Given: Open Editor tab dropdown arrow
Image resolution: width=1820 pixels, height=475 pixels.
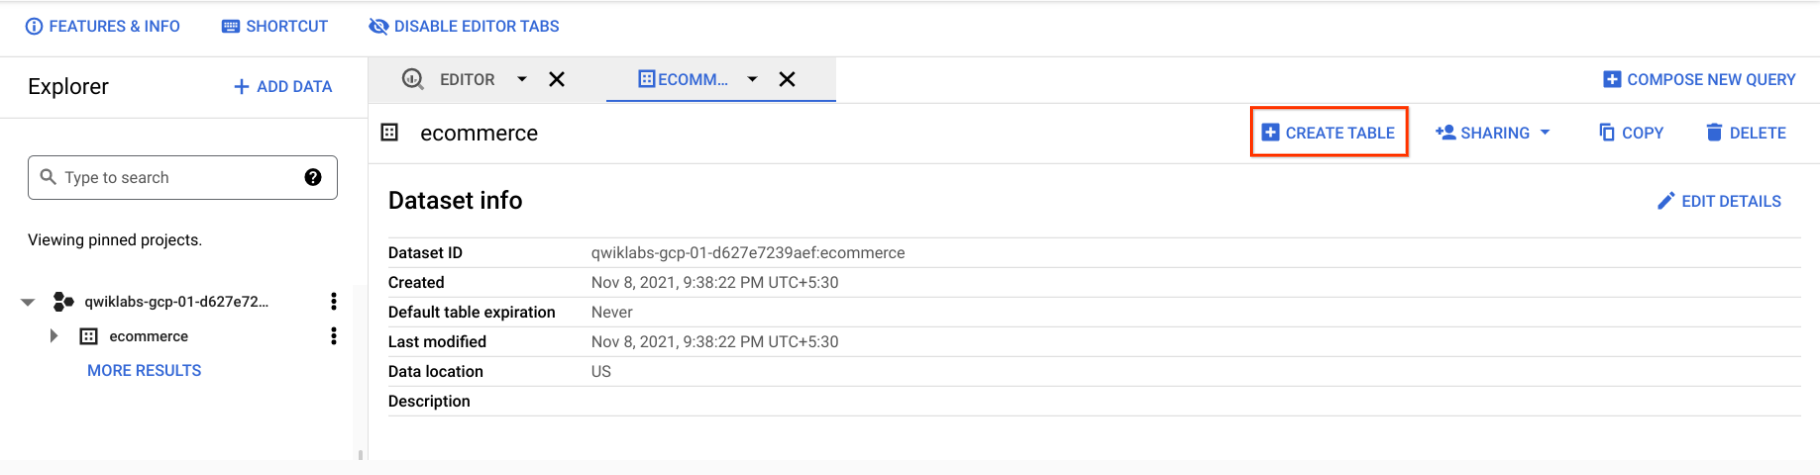Looking at the screenshot, I should (x=522, y=79).
